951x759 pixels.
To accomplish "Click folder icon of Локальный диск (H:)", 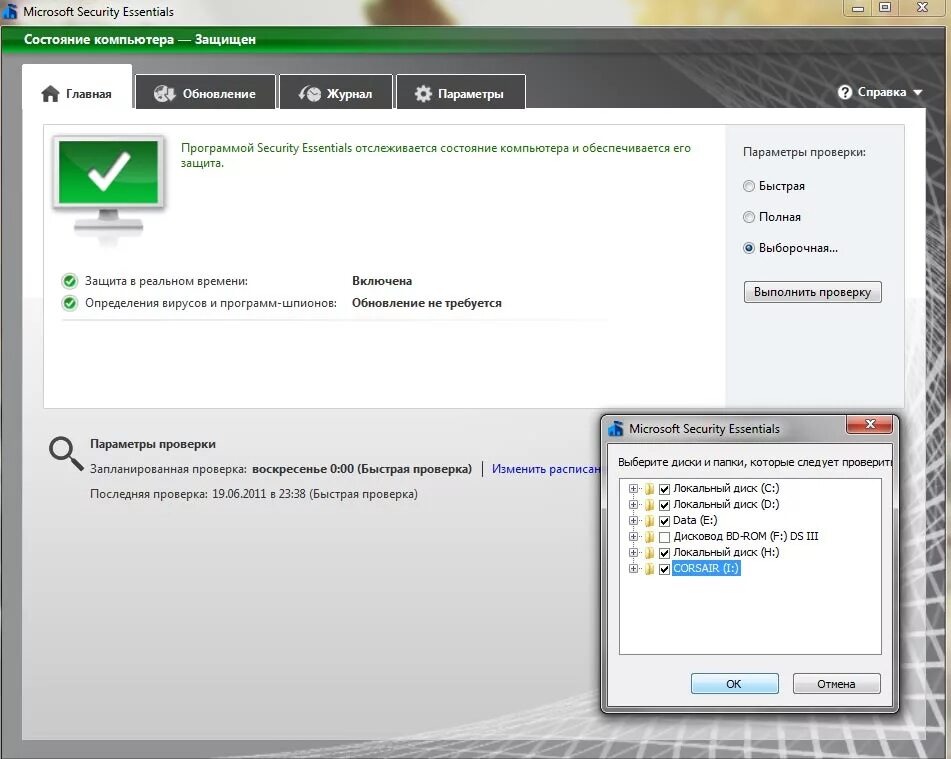I will (650, 553).
